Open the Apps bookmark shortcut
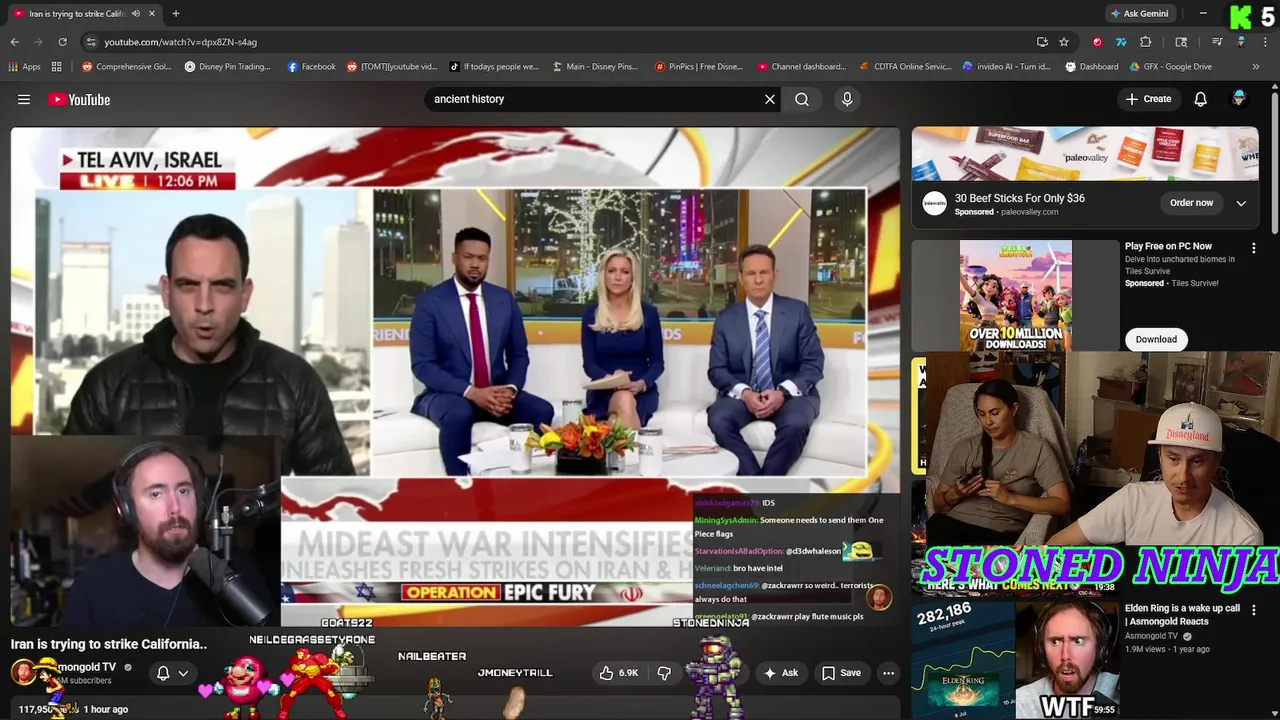 pos(24,67)
